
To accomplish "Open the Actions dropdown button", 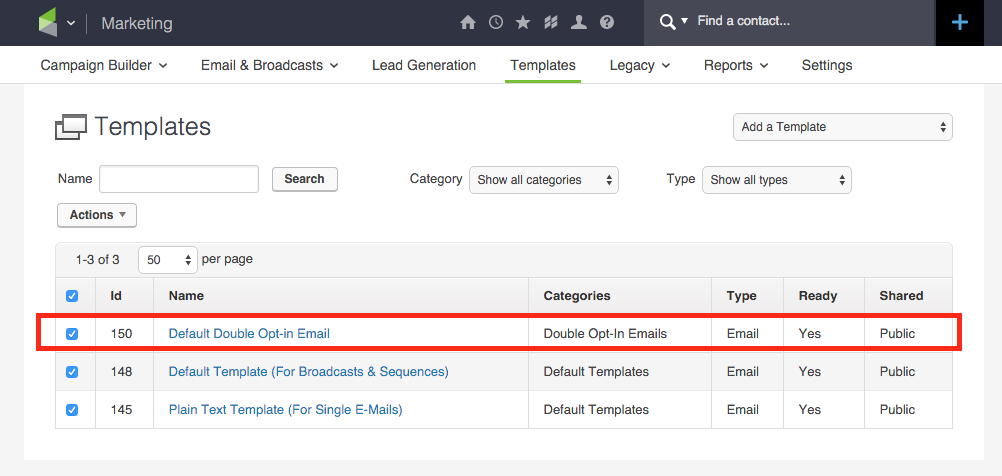I will pyautogui.click(x=97, y=215).
